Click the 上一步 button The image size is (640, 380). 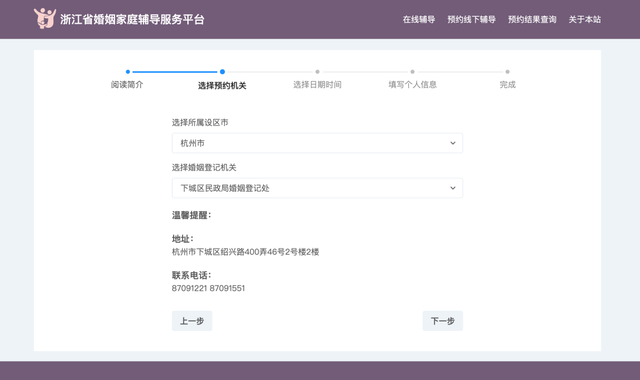point(192,321)
